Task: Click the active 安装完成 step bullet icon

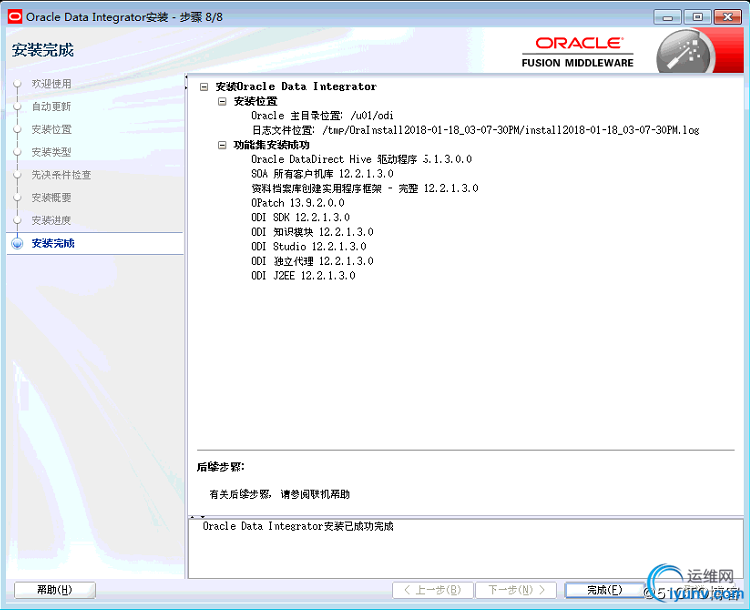Action: 17,244
